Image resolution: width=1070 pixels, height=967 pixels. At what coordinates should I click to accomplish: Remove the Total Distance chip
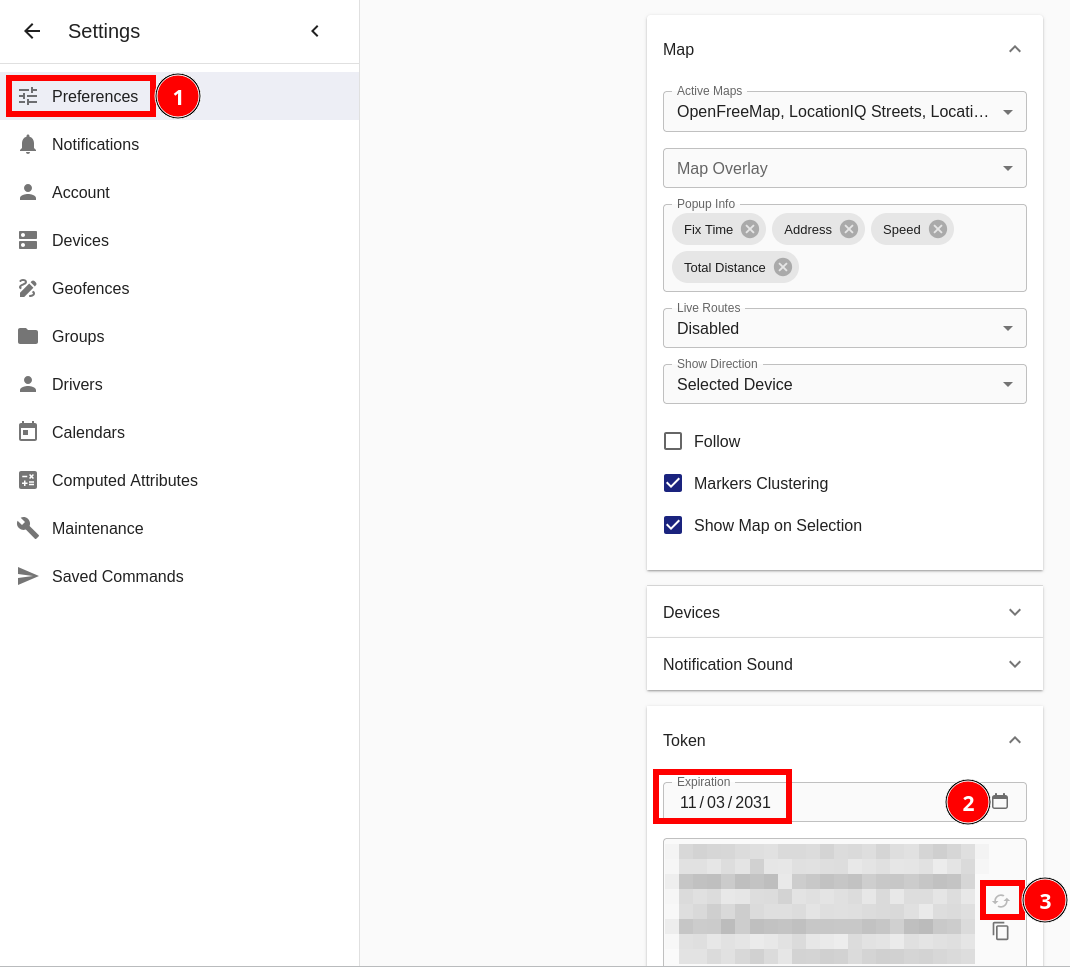(783, 268)
